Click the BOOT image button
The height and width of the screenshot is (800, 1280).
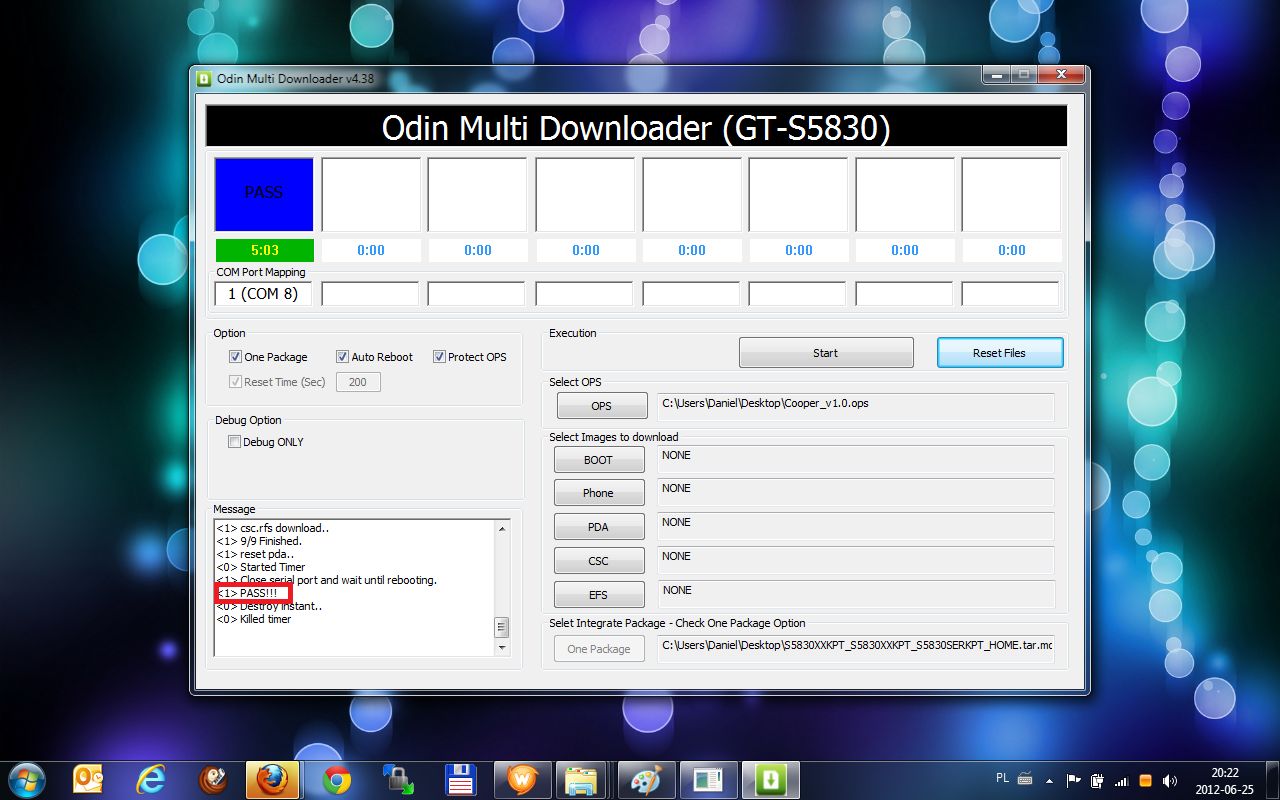598,460
